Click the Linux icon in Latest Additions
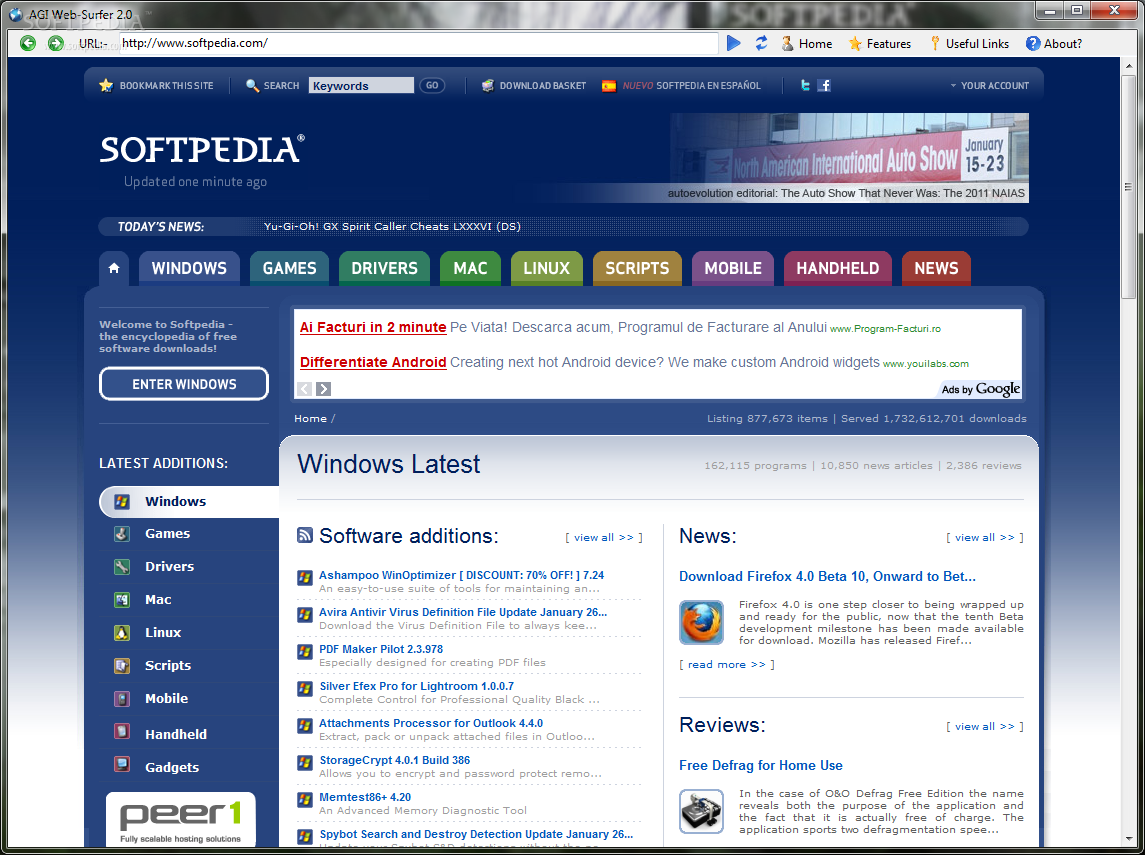The width and height of the screenshot is (1145, 855). (122, 632)
